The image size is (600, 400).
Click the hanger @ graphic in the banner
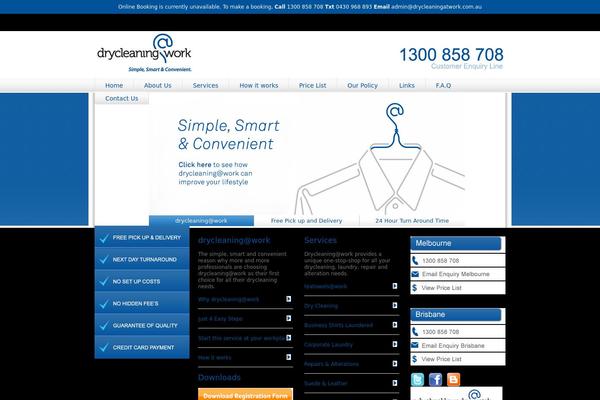pos(395,126)
